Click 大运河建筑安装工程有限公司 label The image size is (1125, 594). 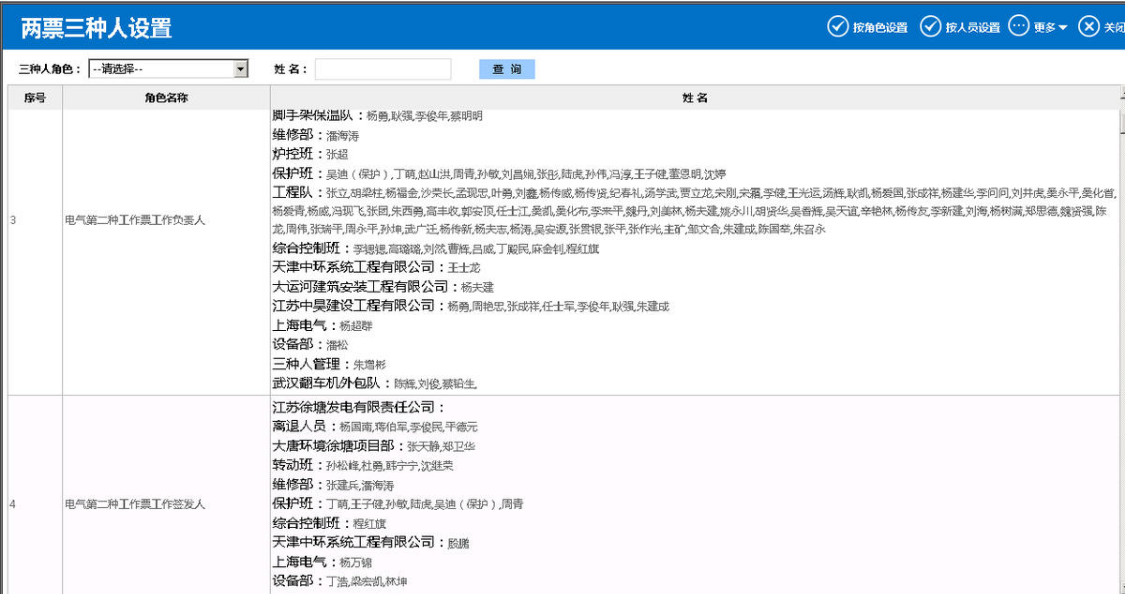(x=360, y=287)
